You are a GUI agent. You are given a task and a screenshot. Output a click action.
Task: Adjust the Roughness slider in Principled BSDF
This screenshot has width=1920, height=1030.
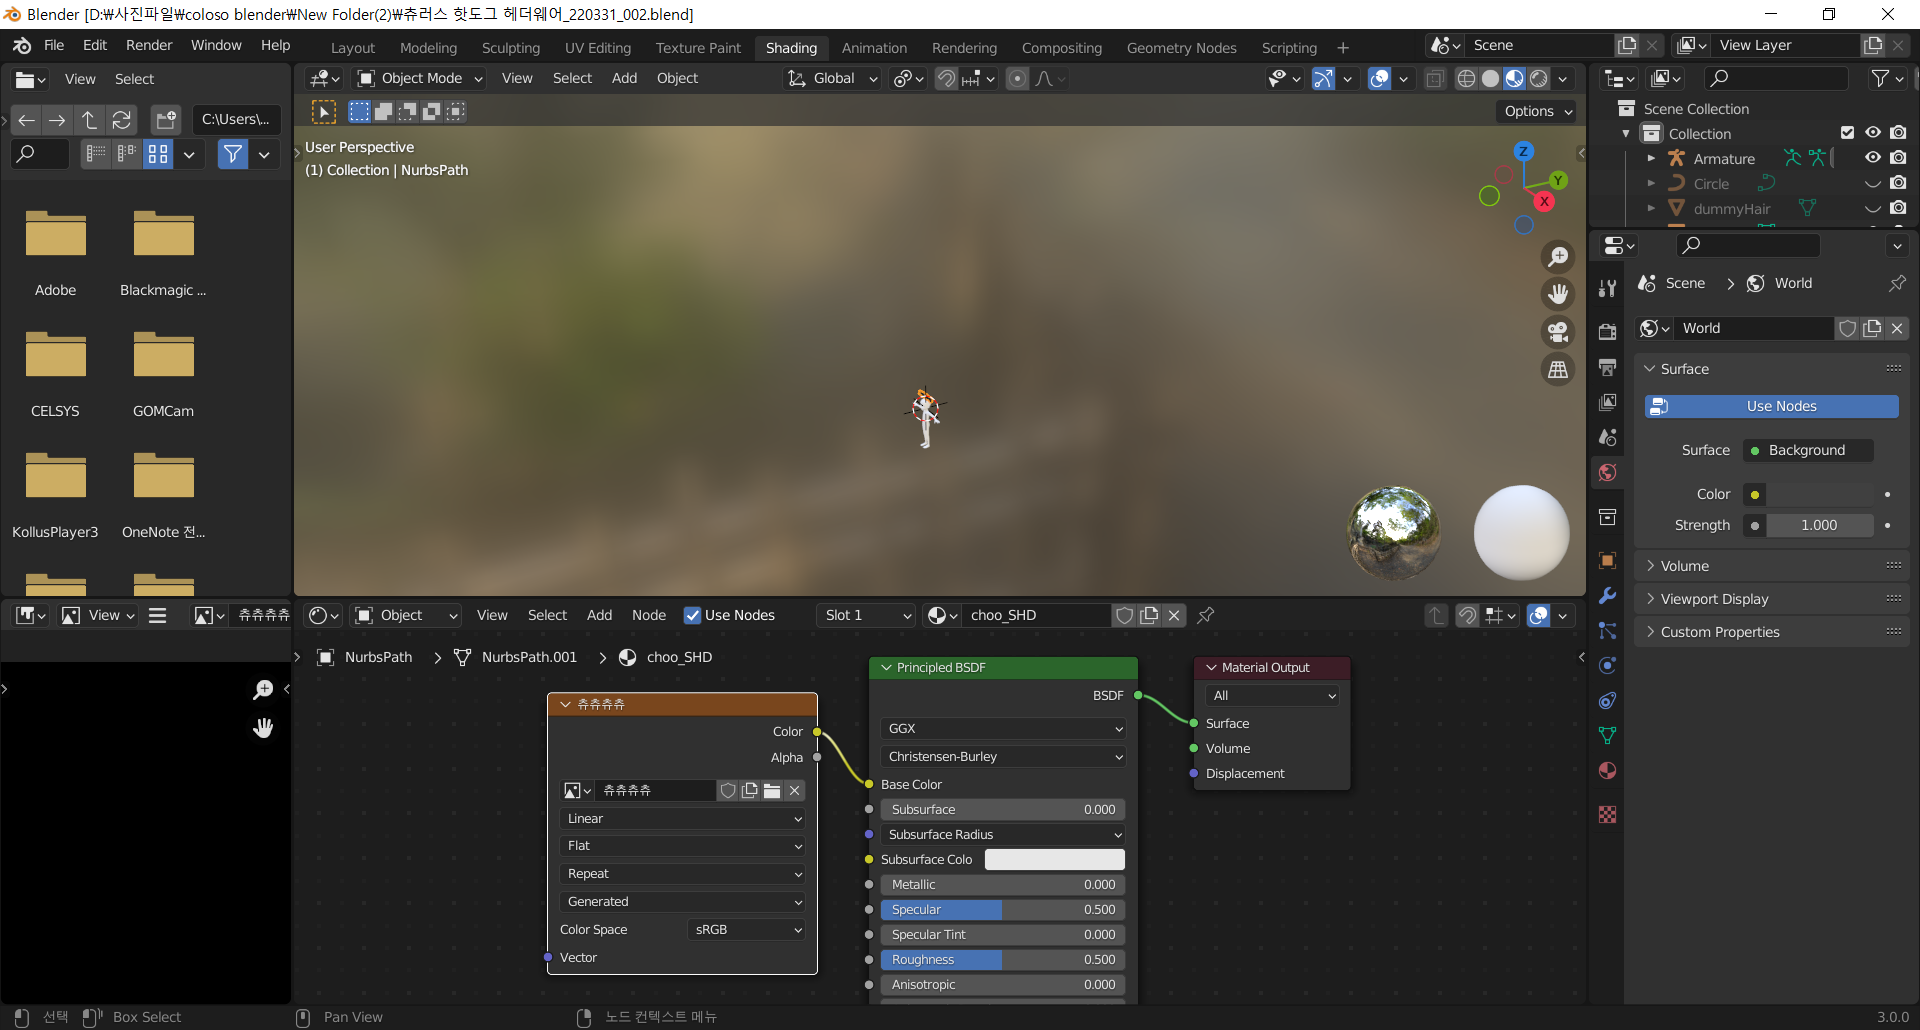click(x=1003, y=959)
